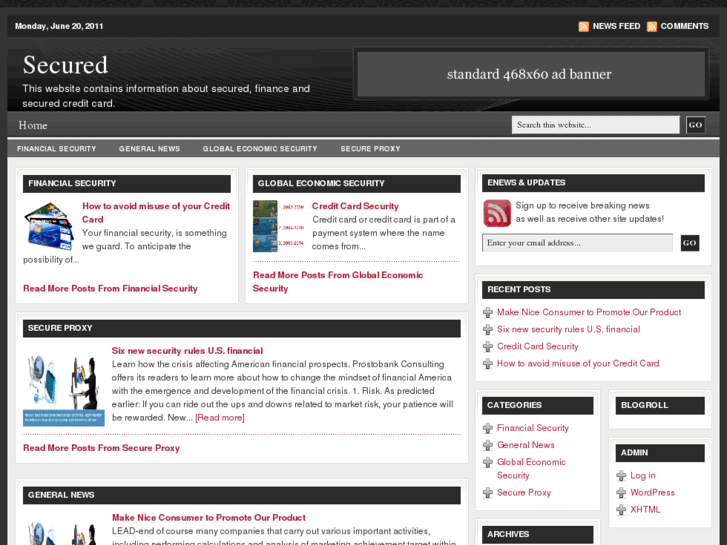Open Financial Security in the sub-navigation bar
The image size is (727, 545).
tap(57, 149)
